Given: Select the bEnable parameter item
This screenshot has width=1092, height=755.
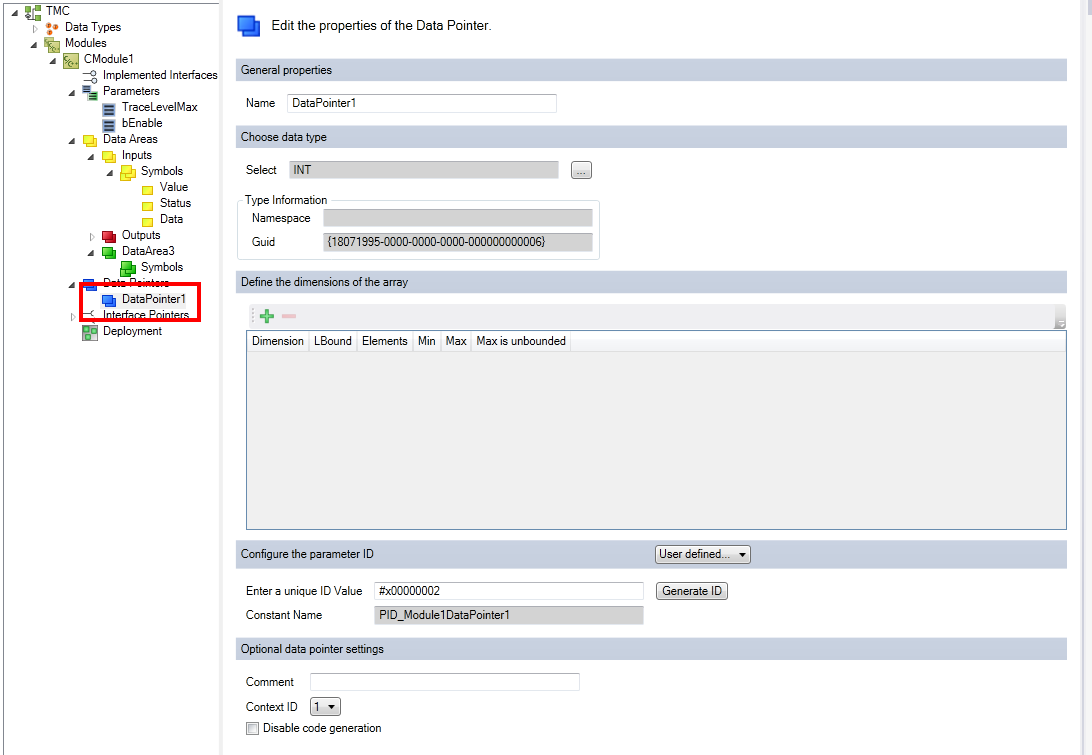Looking at the screenshot, I should pyautogui.click(x=142, y=123).
